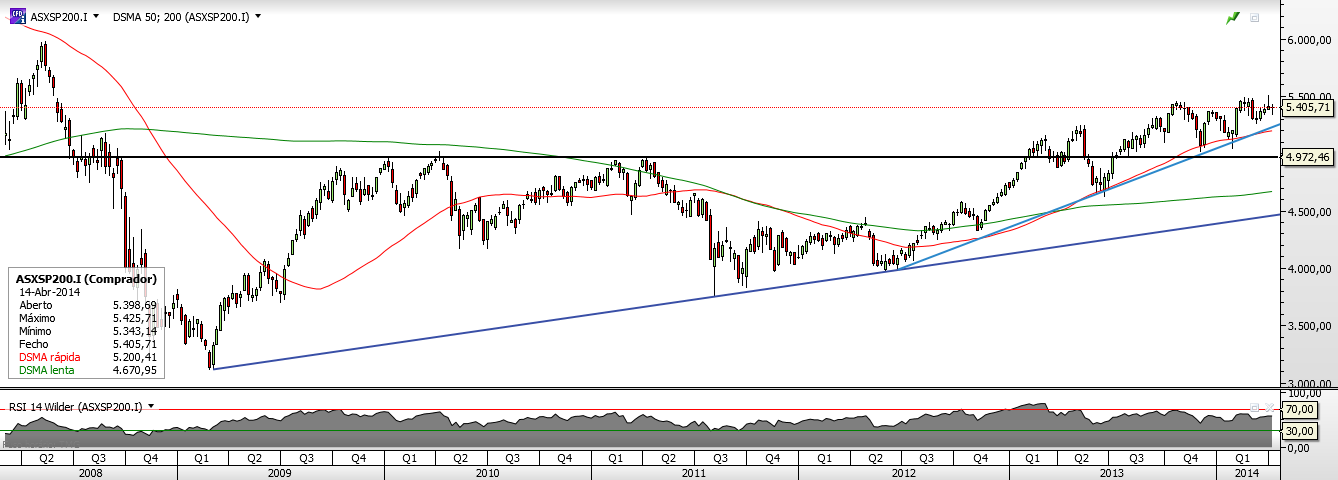Click the 4.500,00 price axis label
This screenshot has height=480, width=1338.
[1311, 212]
